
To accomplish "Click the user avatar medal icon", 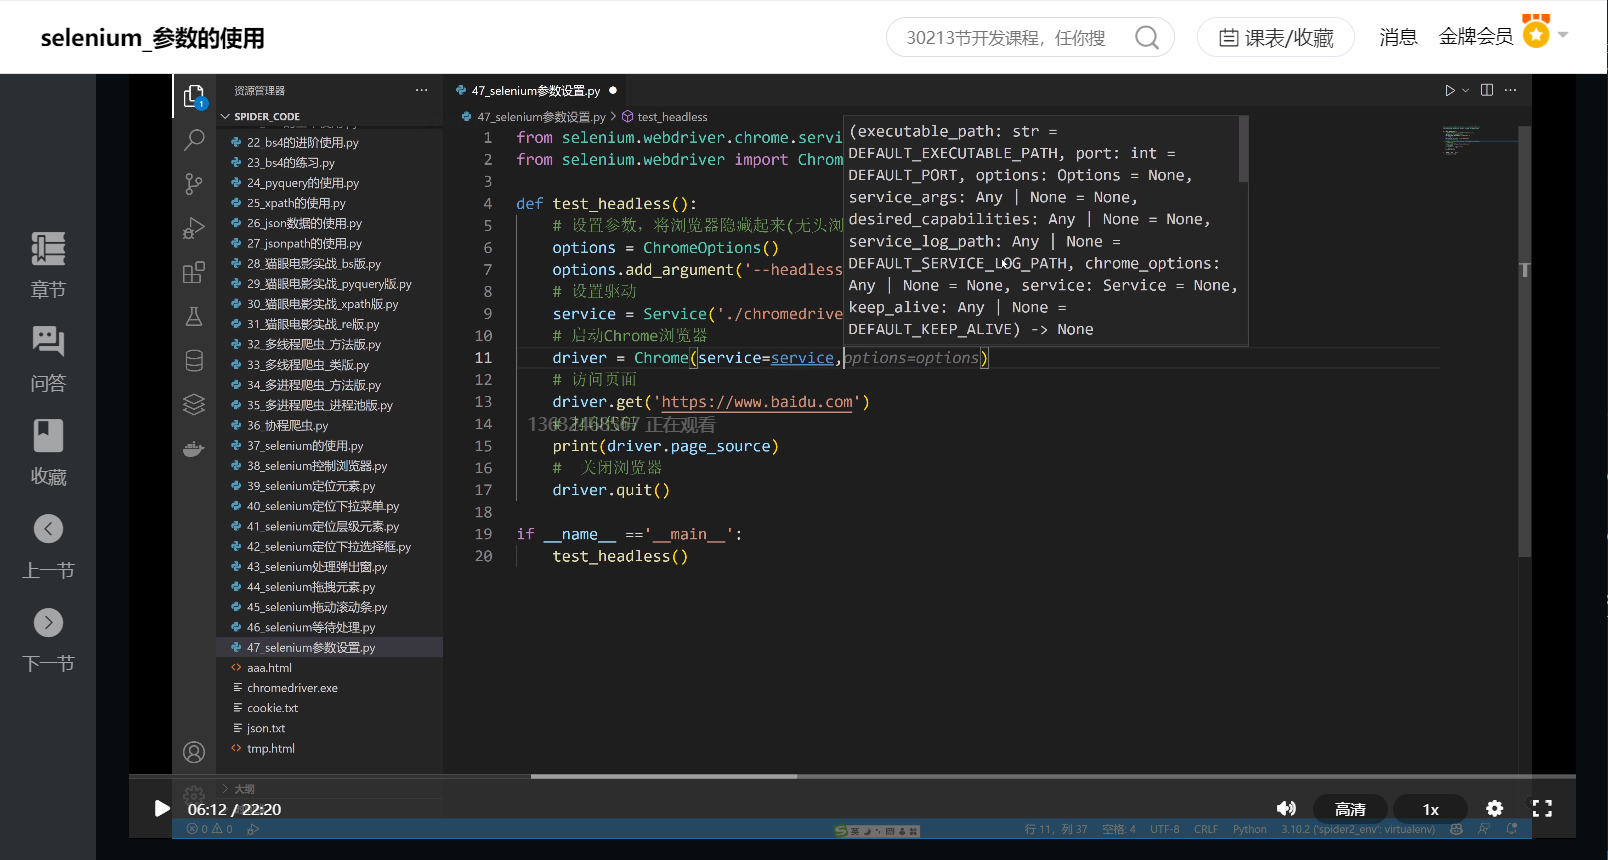I will point(1536,31).
